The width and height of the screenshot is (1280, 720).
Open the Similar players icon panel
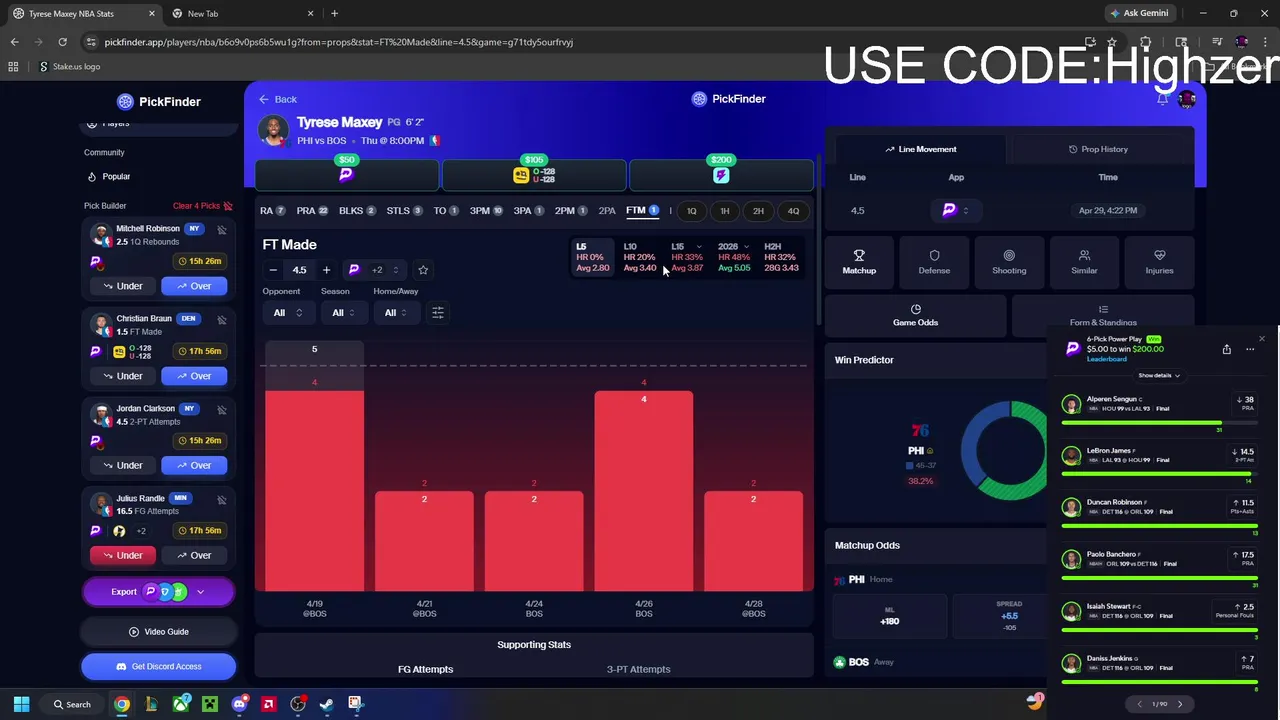[x=1084, y=262]
